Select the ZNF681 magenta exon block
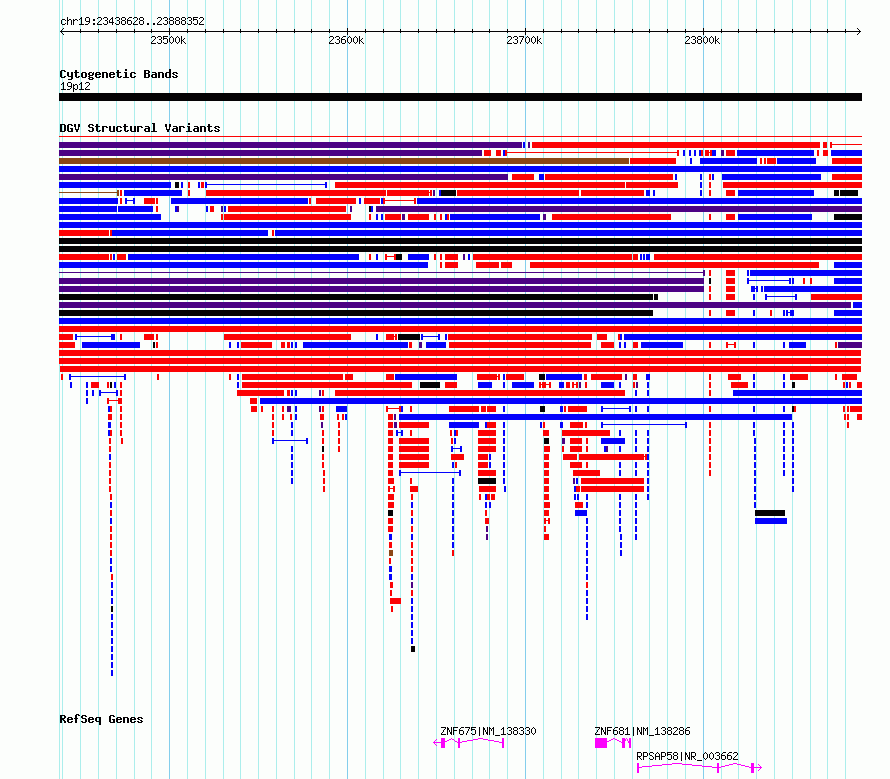Viewport: 890px width, 779px height. pos(601,743)
